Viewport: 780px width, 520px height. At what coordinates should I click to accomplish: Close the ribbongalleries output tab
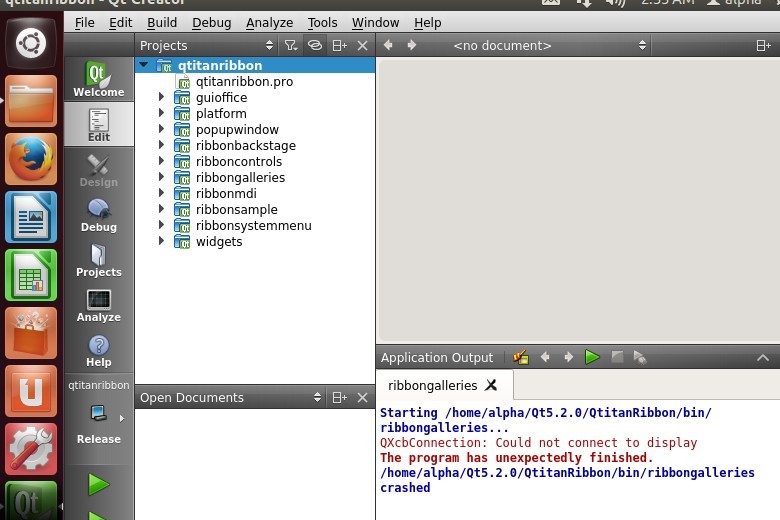(x=491, y=385)
